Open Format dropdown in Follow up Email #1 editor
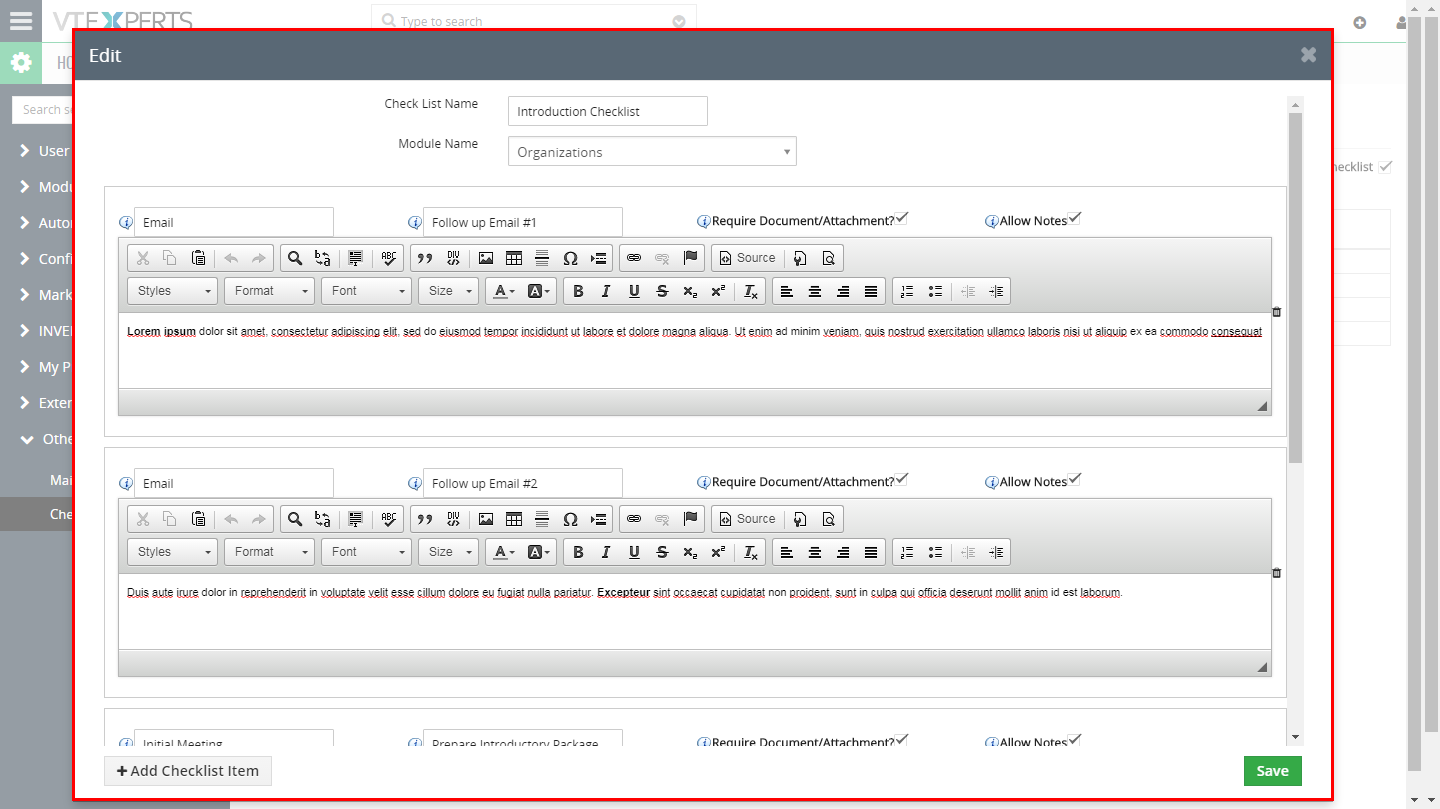Screen dimensions: 1440x809 point(270,291)
